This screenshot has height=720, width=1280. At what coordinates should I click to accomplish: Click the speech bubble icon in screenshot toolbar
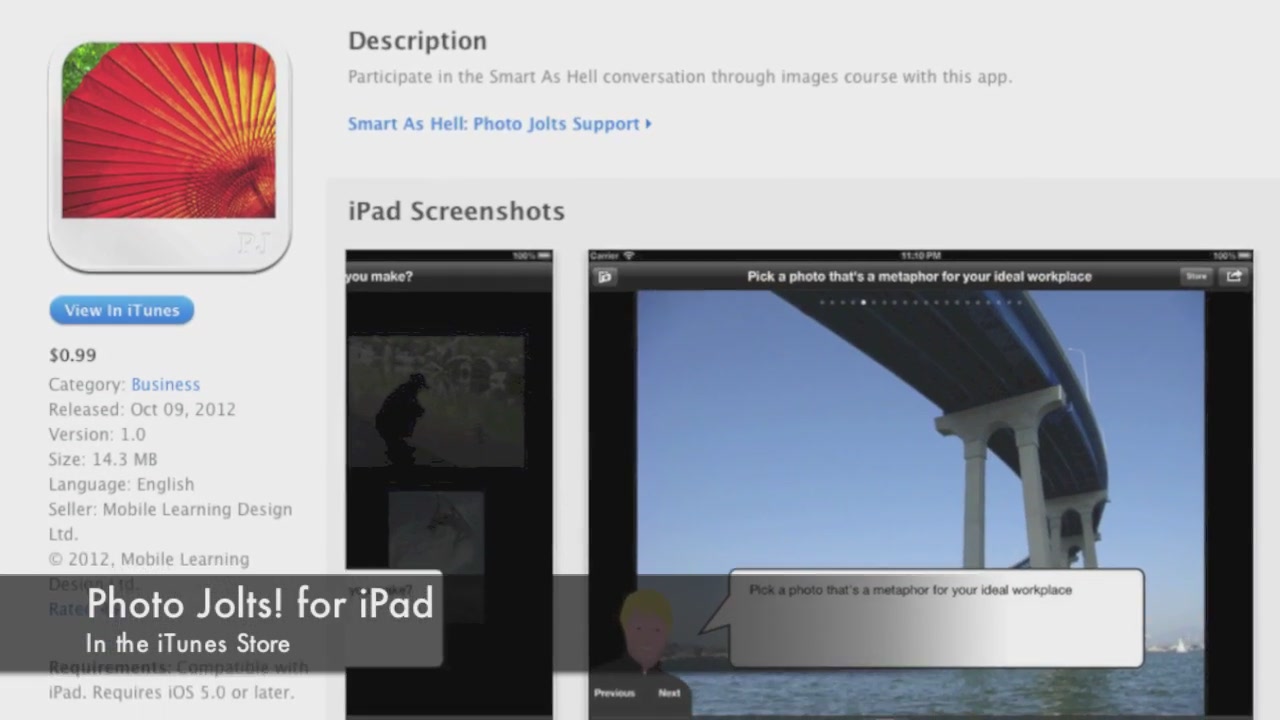604,277
